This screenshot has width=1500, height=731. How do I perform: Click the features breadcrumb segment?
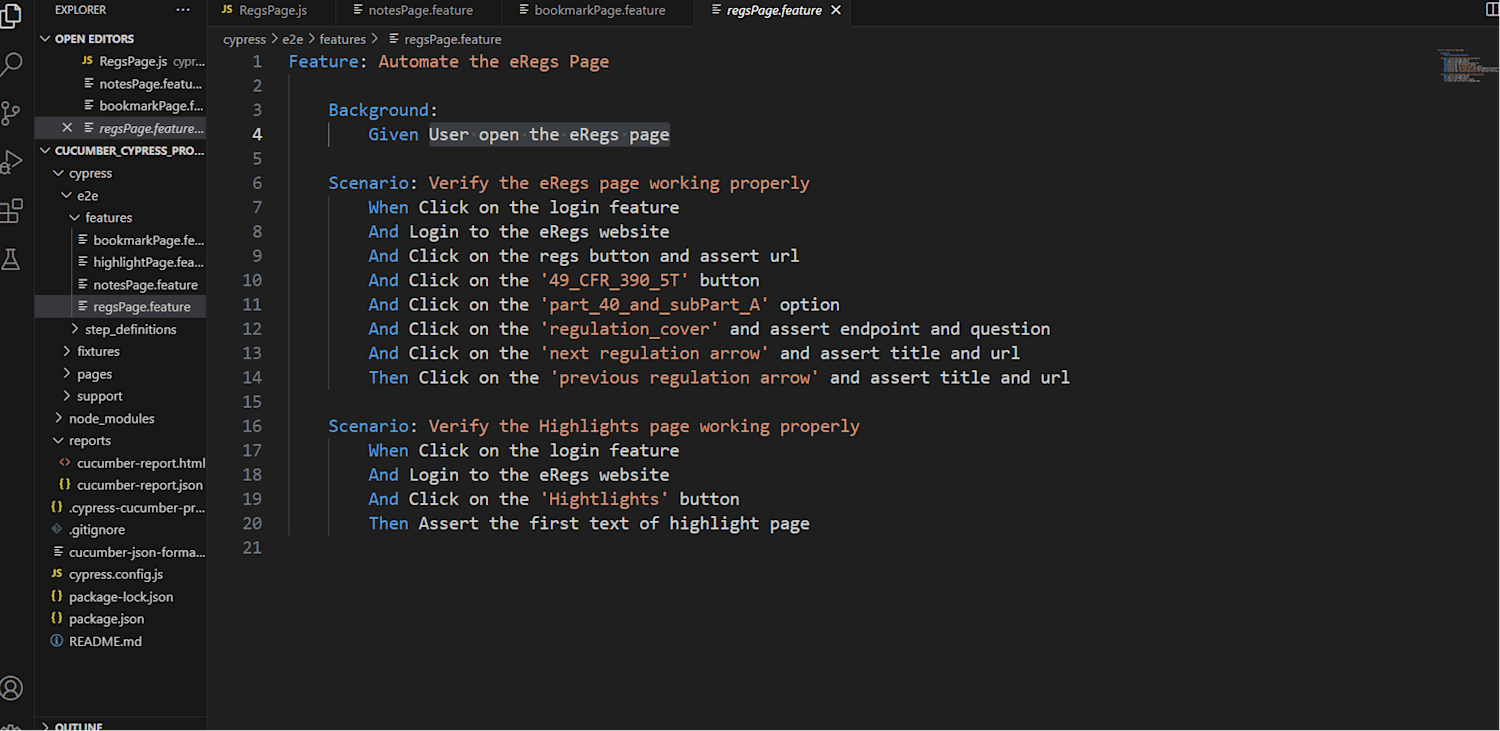pyautogui.click(x=342, y=39)
